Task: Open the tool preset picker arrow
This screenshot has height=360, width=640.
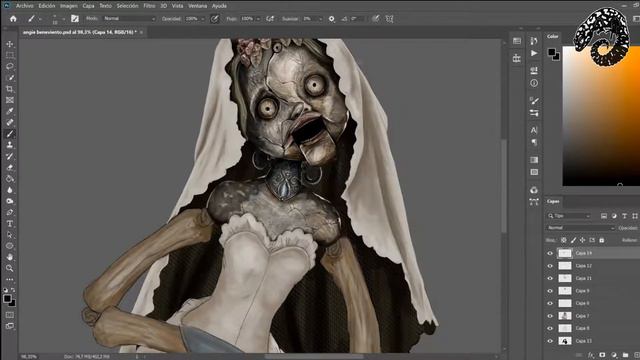Action: click(x=40, y=19)
